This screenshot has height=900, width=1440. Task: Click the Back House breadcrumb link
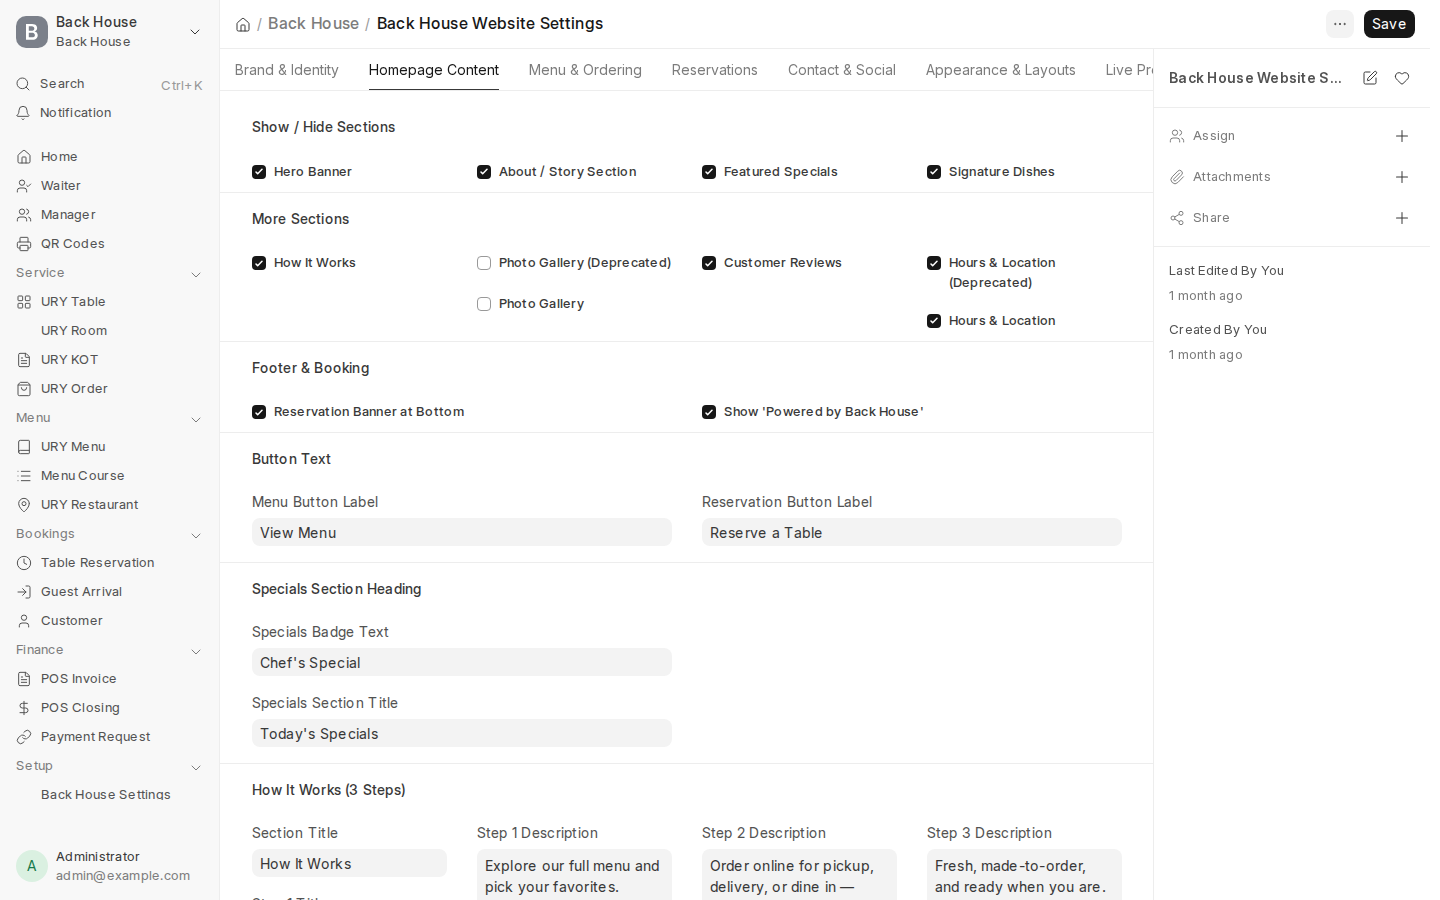pyautogui.click(x=313, y=24)
